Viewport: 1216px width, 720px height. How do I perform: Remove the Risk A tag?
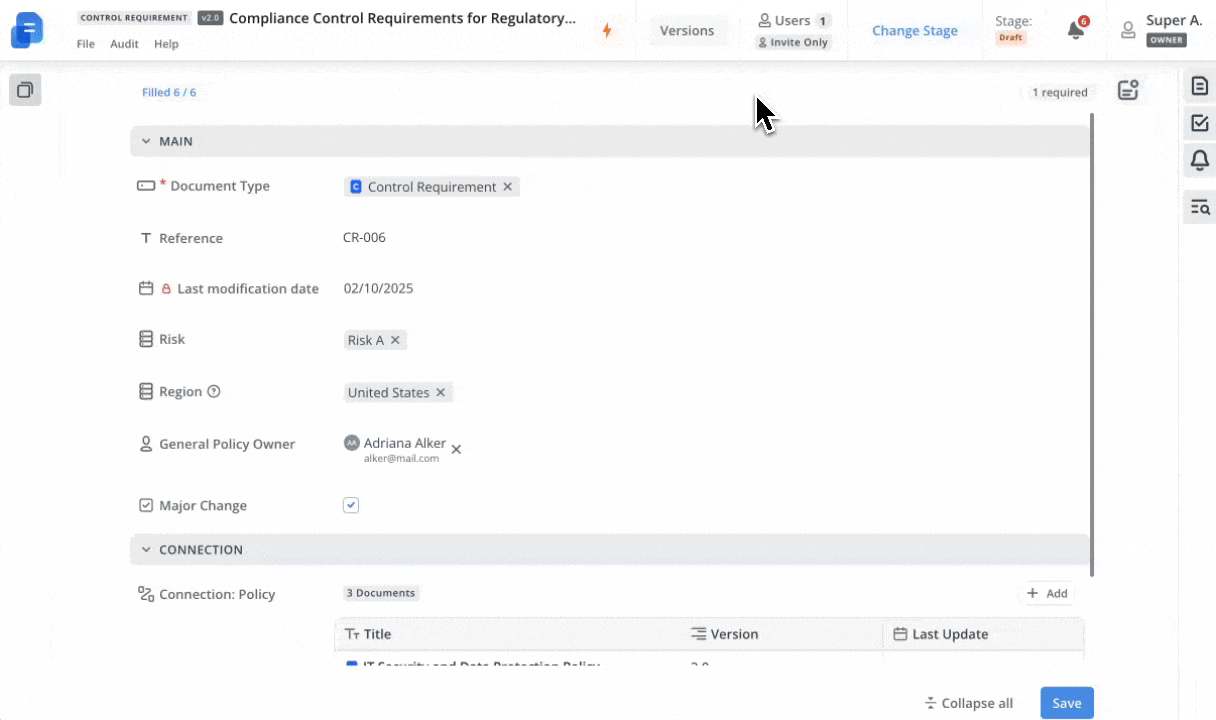[x=395, y=340]
